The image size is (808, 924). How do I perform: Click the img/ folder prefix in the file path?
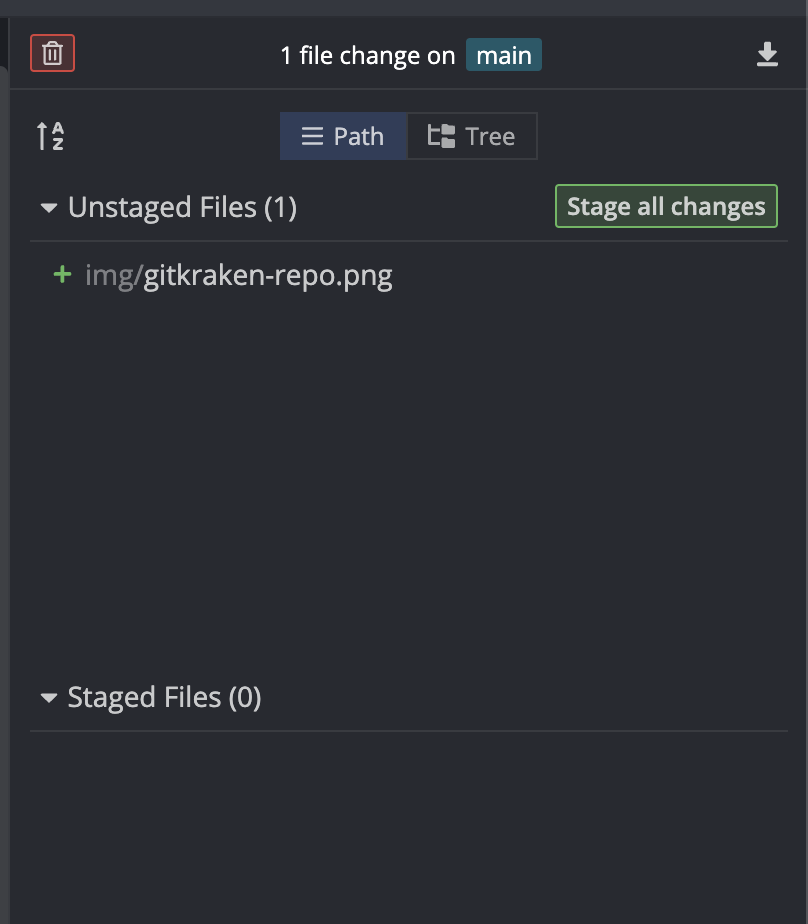113,275
